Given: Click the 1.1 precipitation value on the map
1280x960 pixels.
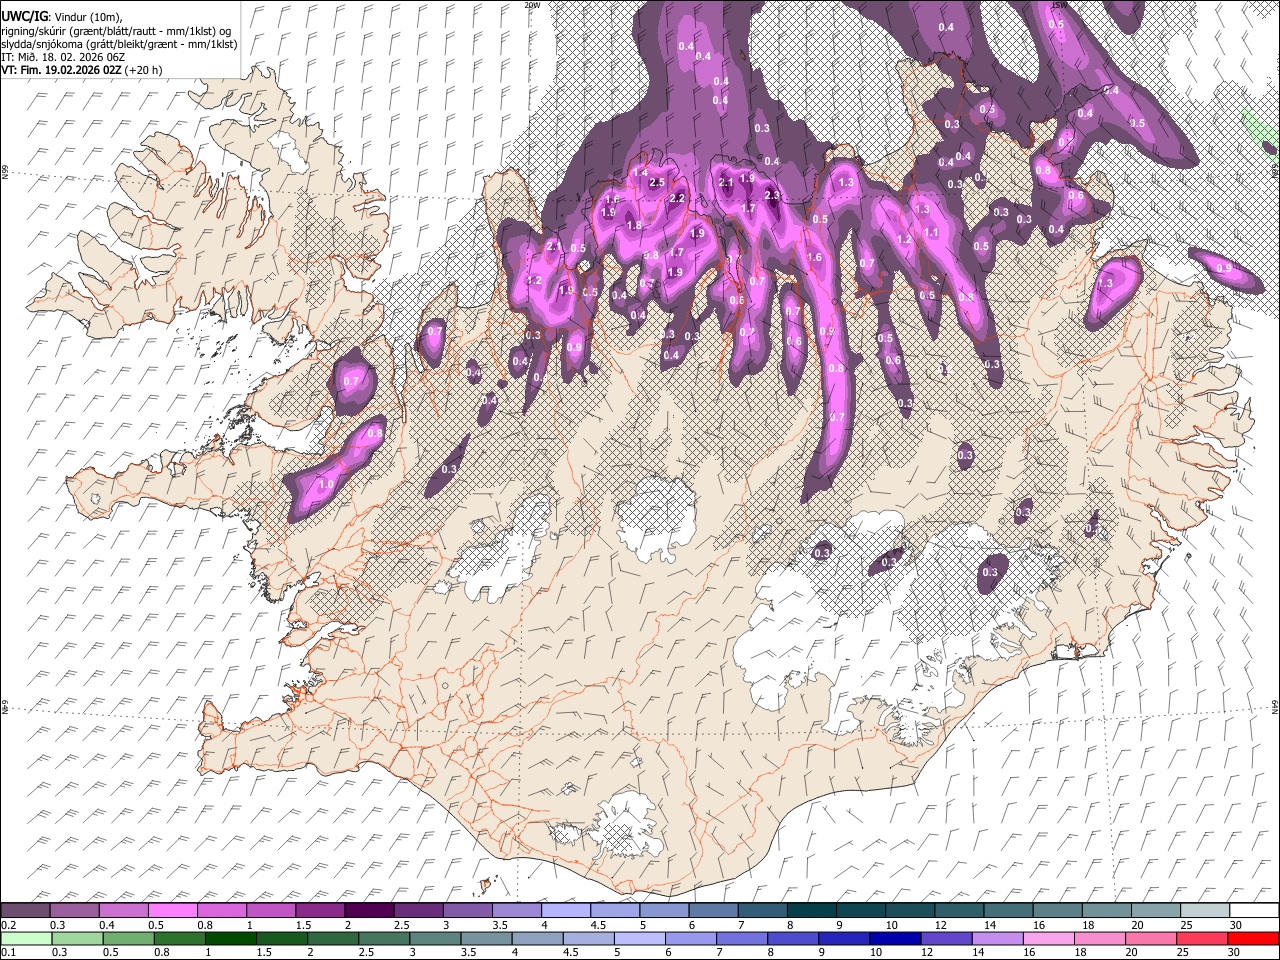Looking at the screenshot, I should [931, 232].
